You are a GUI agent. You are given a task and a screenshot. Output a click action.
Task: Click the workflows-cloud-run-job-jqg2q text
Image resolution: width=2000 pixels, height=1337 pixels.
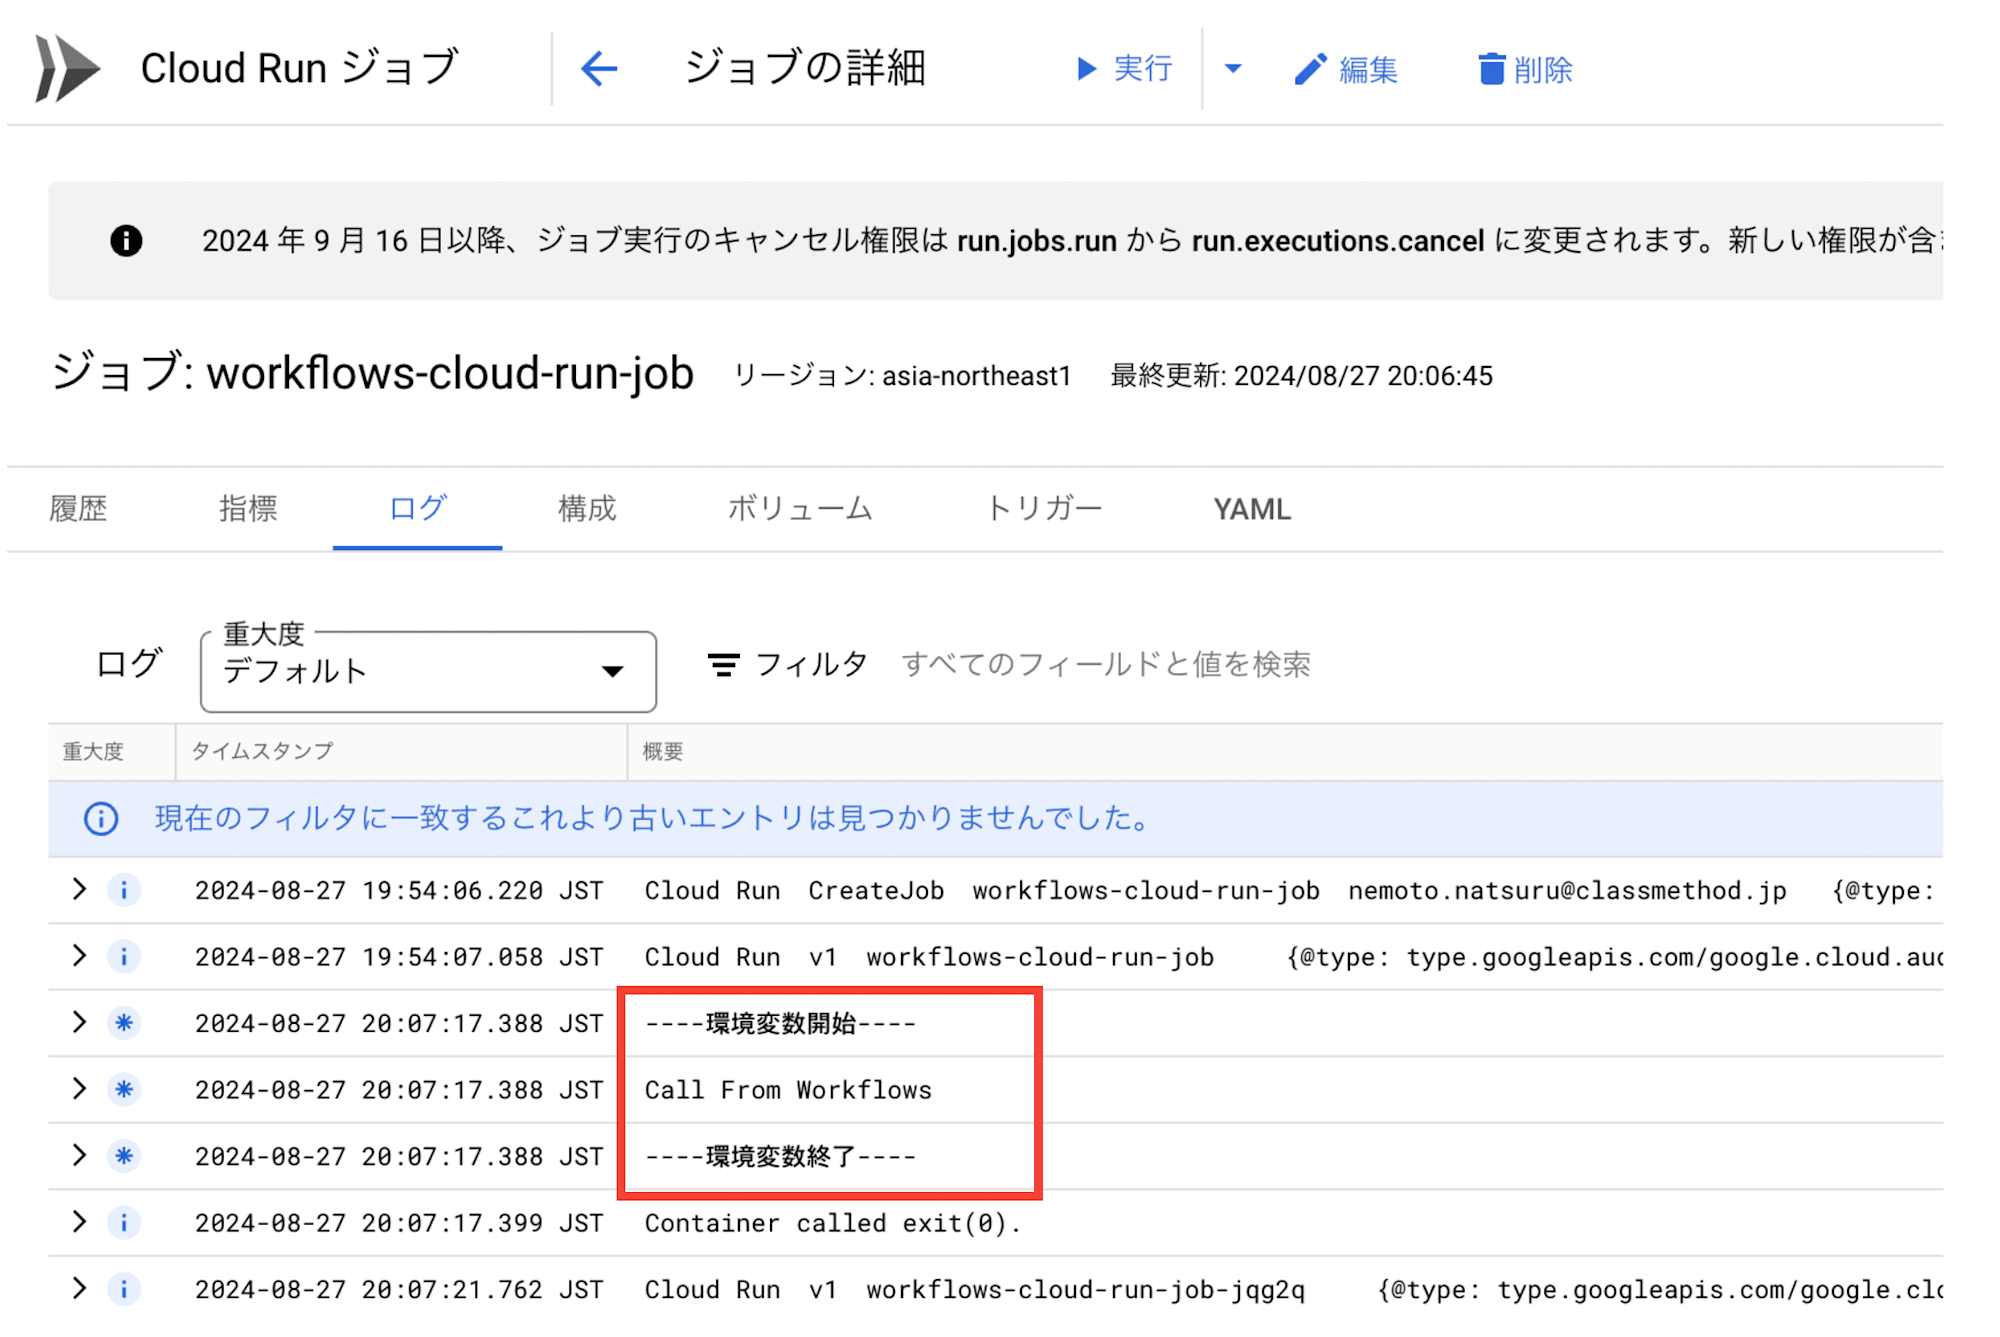tap(1086, 1289)
